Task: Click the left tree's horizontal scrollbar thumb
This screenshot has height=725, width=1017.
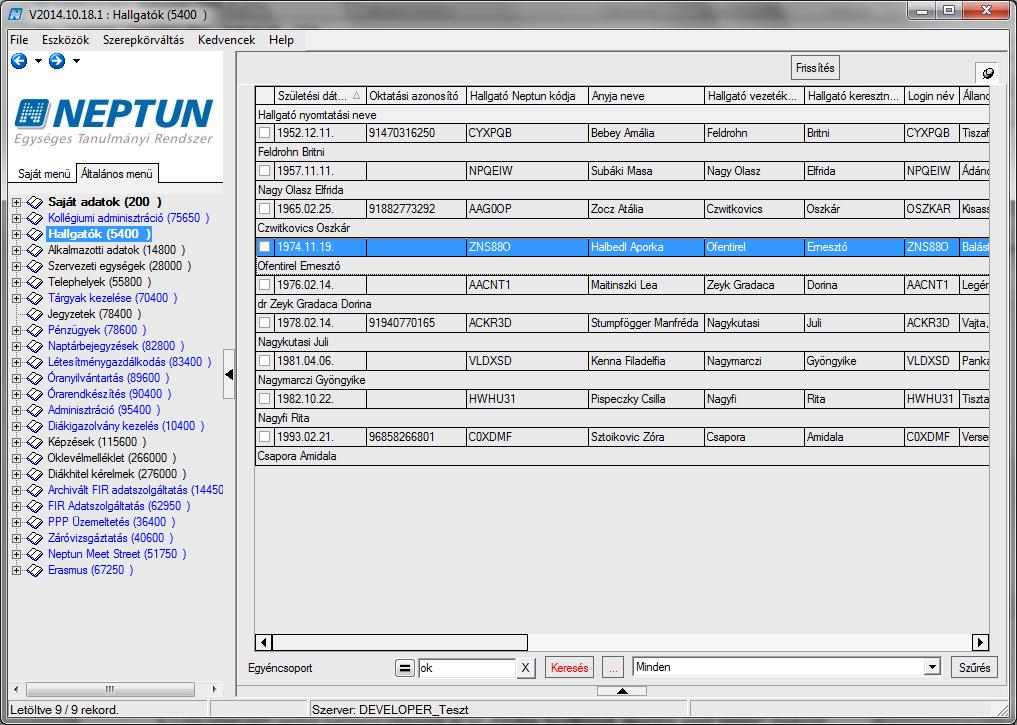Action: [x=110, y=689]
